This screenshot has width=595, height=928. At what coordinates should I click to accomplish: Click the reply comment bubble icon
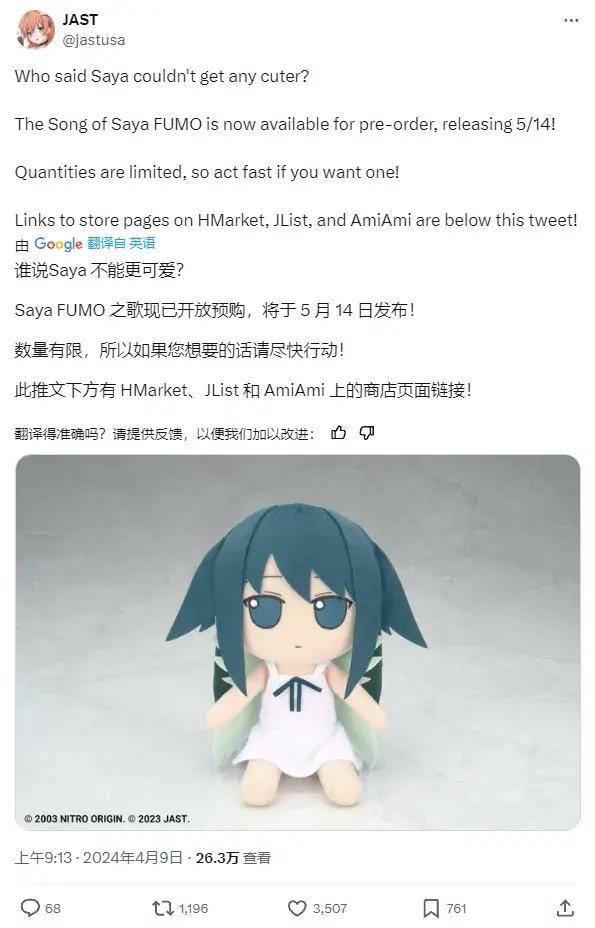30,908
